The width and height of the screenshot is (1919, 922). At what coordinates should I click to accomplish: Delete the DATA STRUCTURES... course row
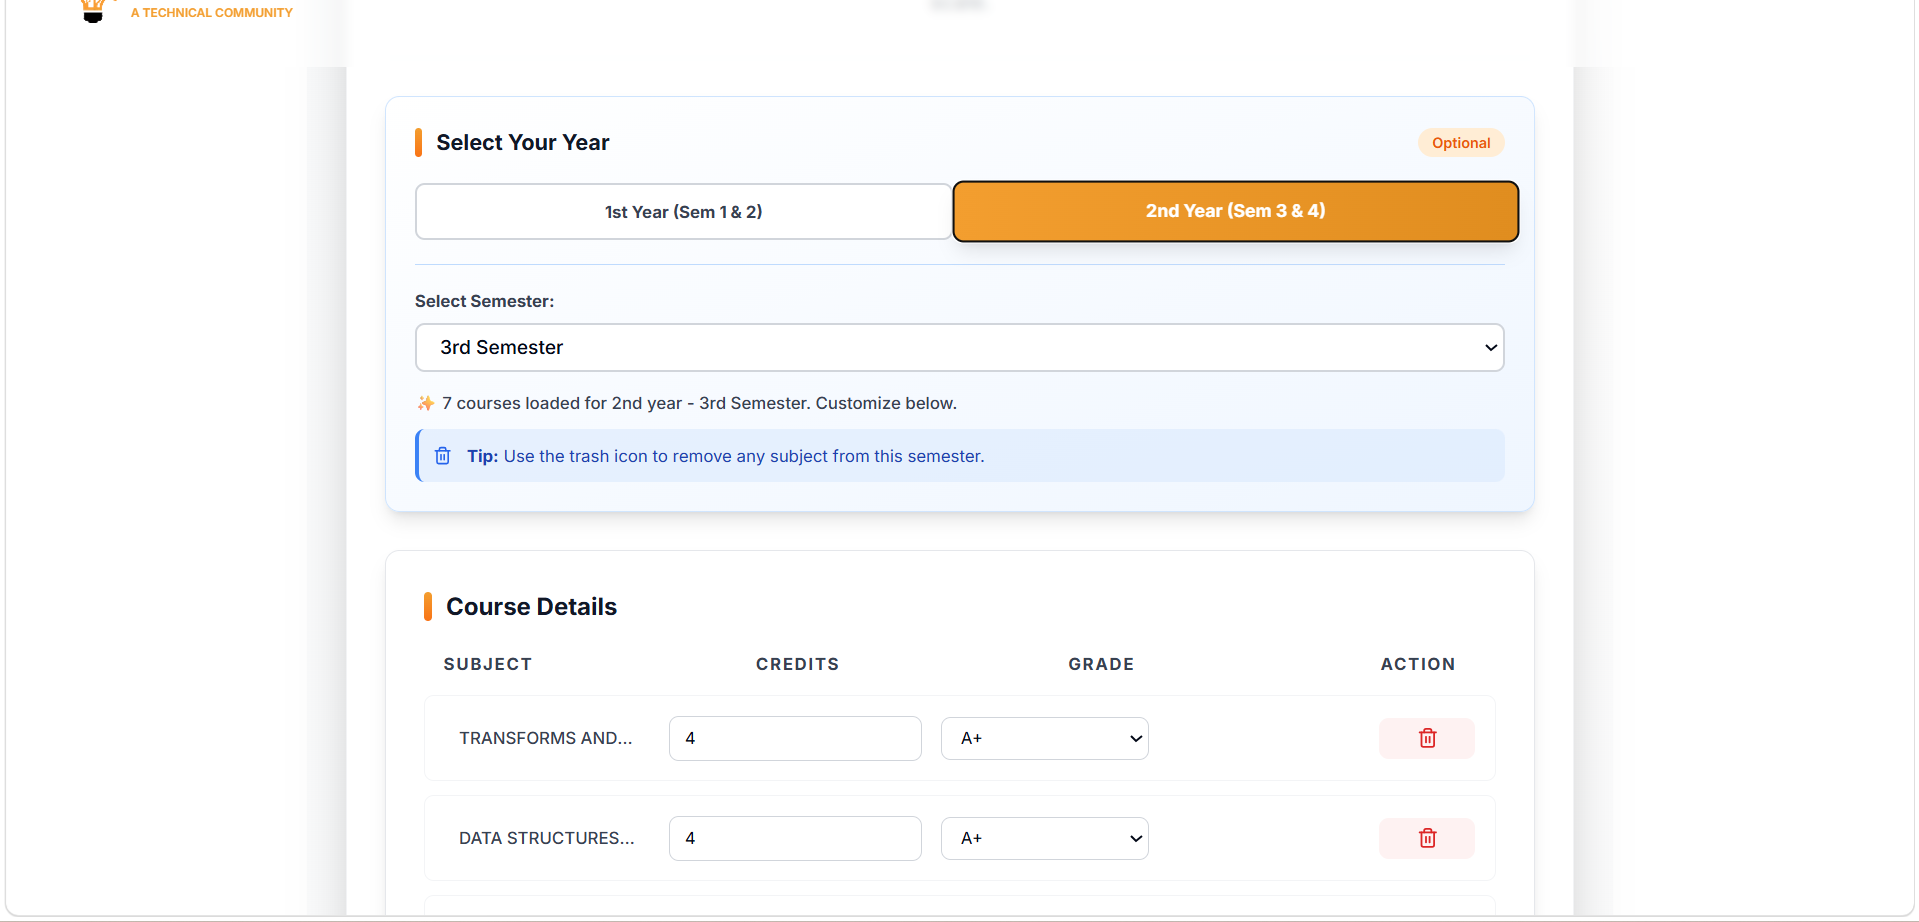(x=1427, y=838)
